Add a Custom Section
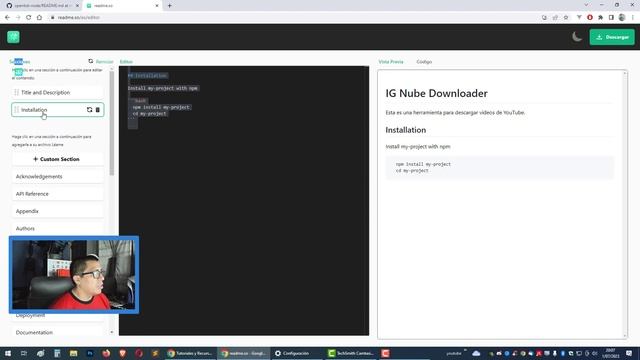 (58, 159)
